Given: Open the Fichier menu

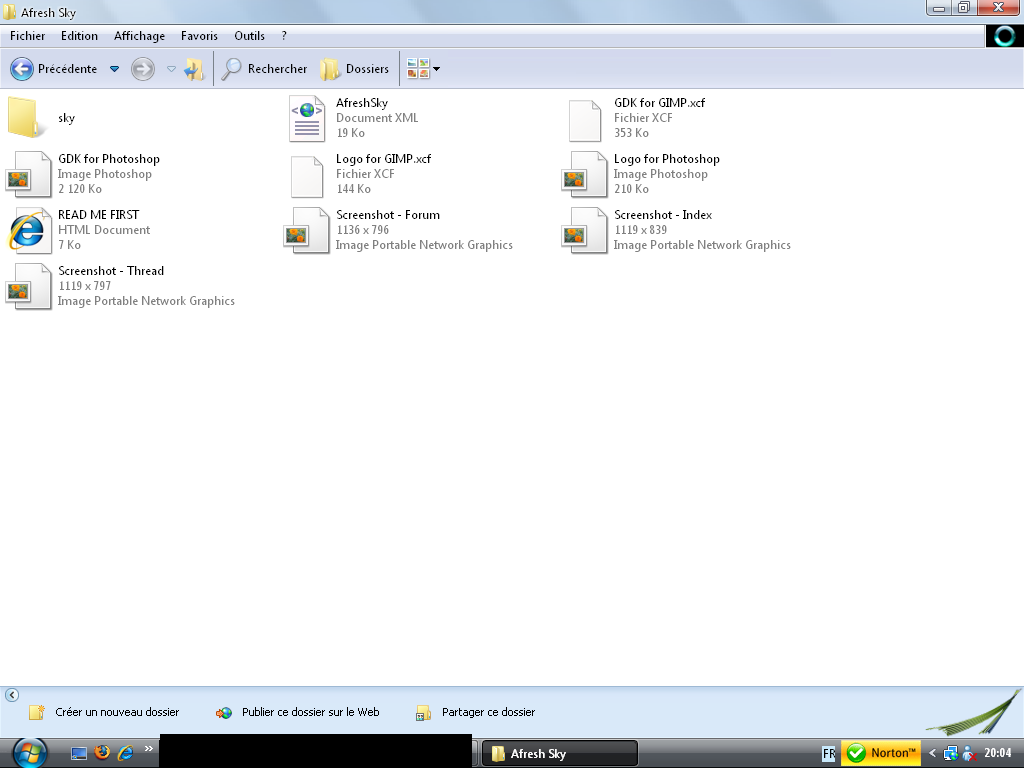Looking at the screenshot, I should coord(27,36).
